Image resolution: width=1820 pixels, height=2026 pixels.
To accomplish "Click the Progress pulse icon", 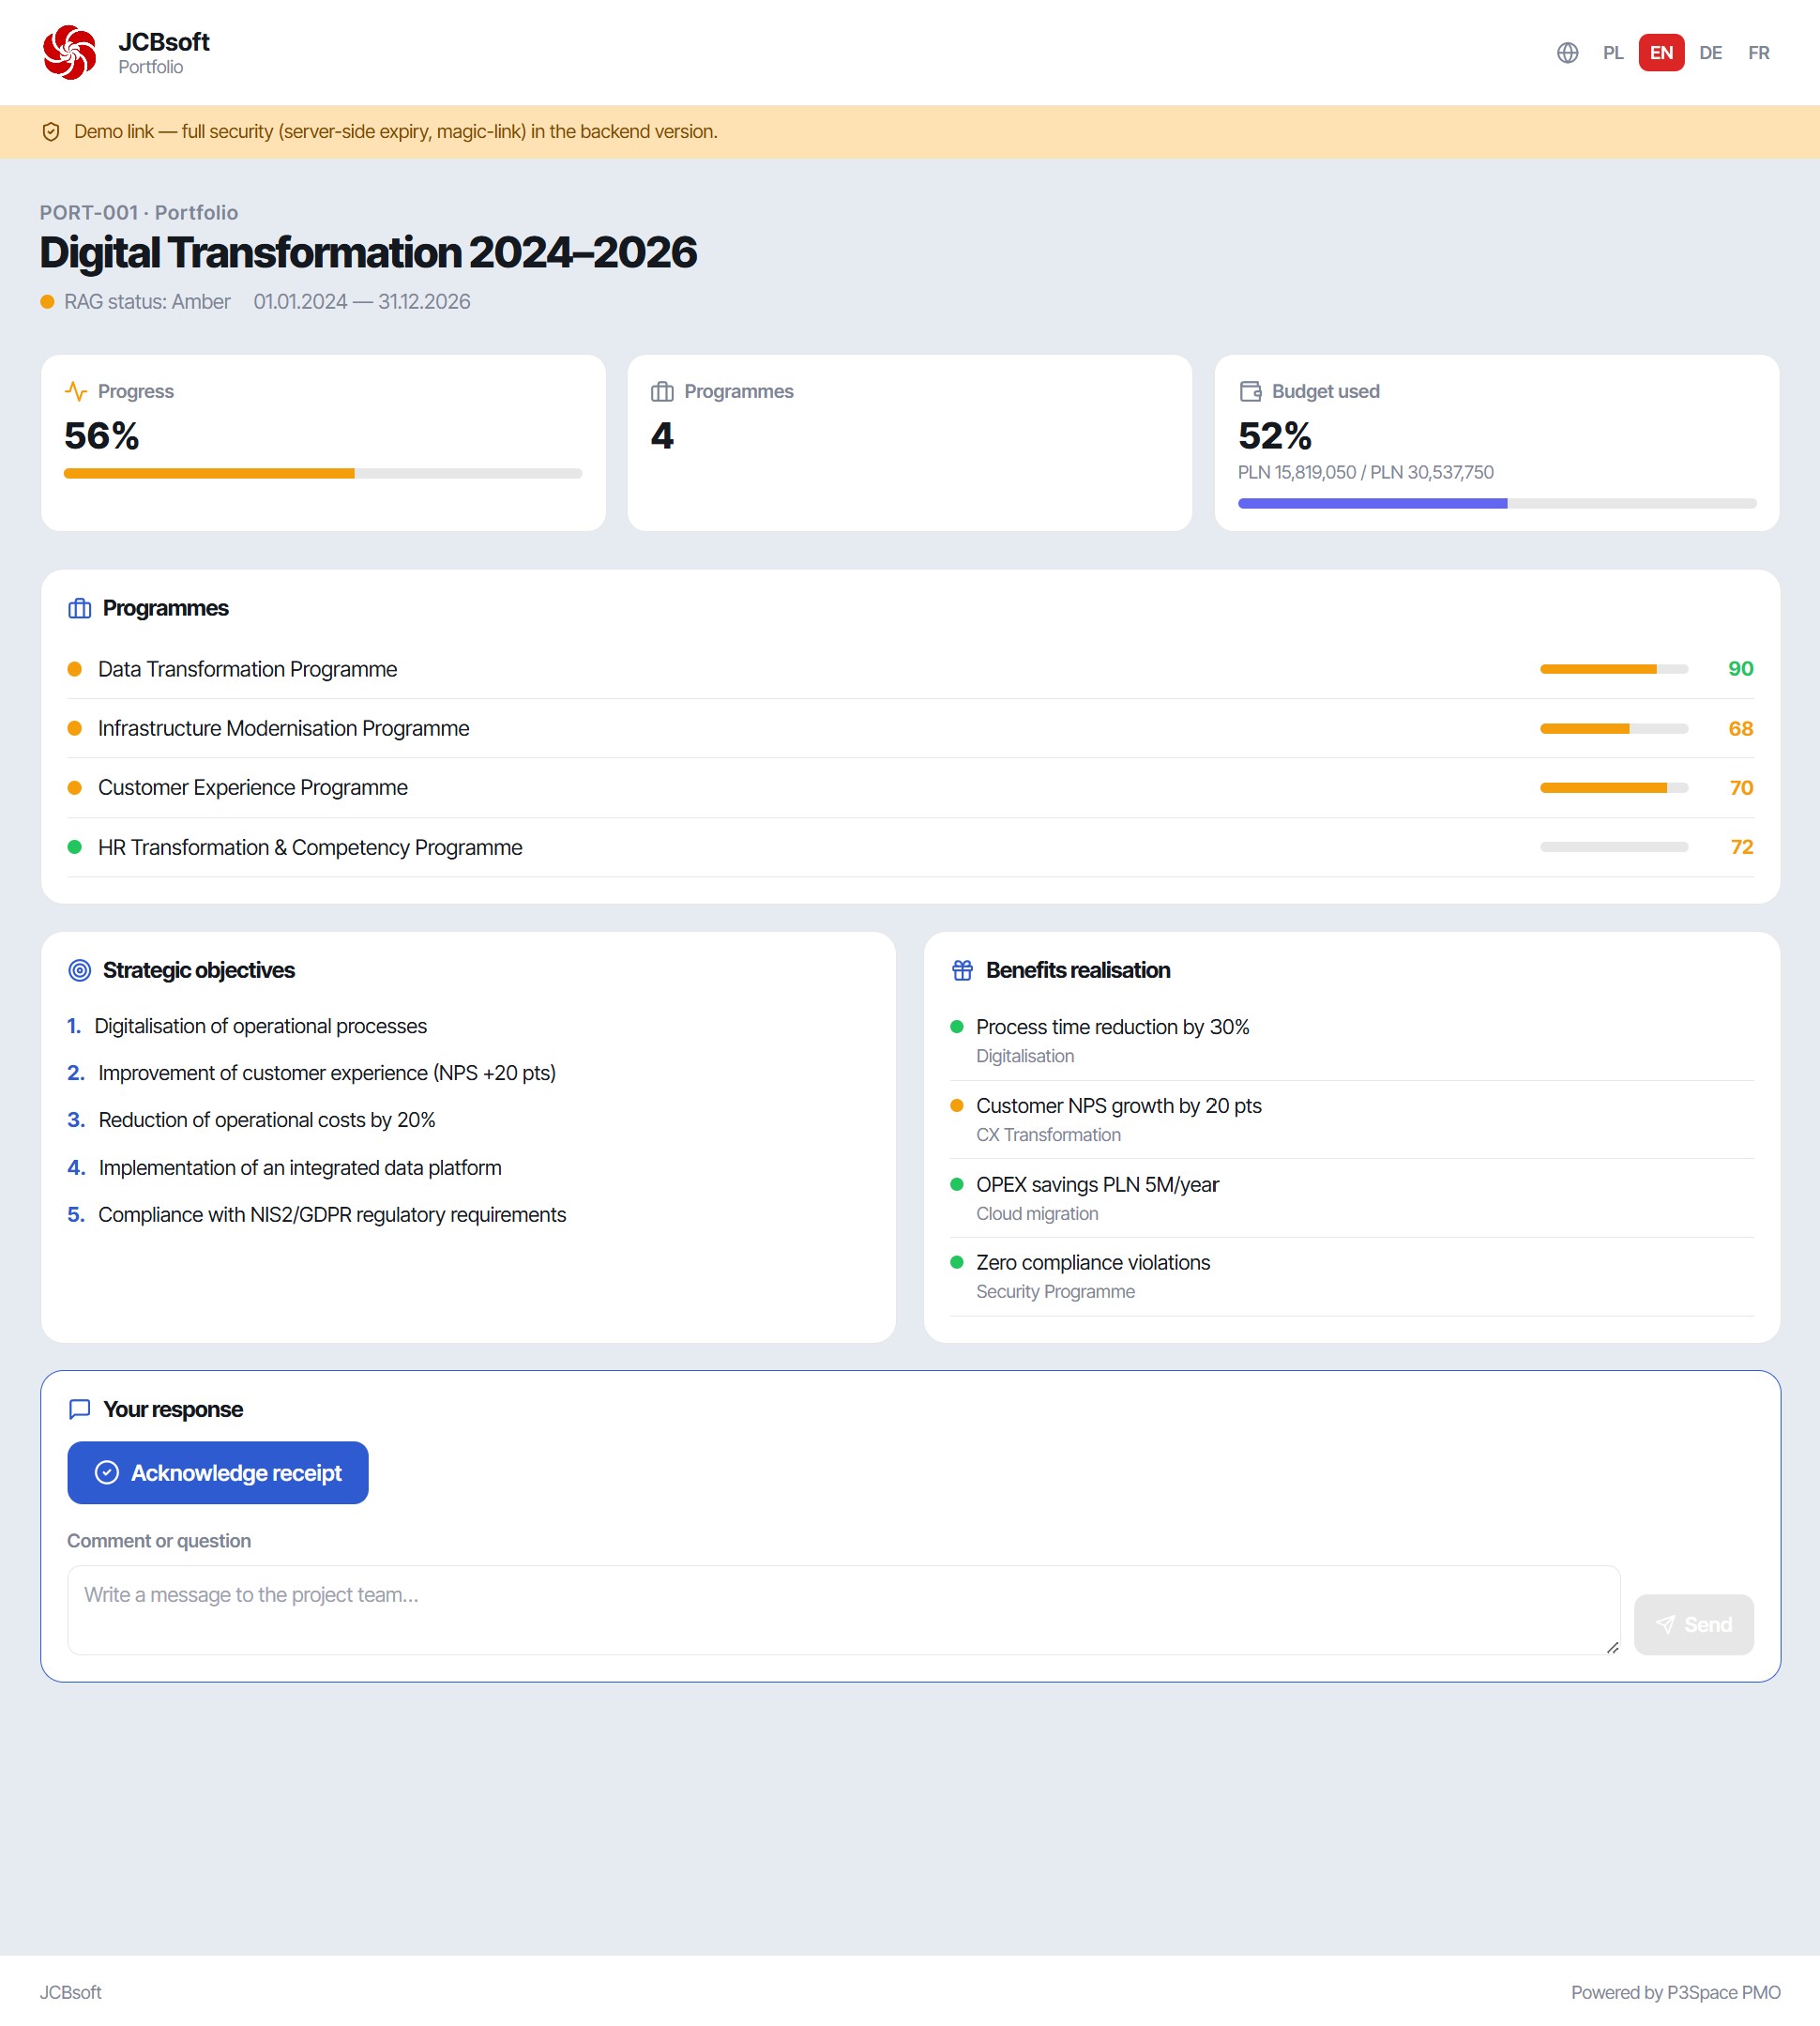I will tap(75, 391).
